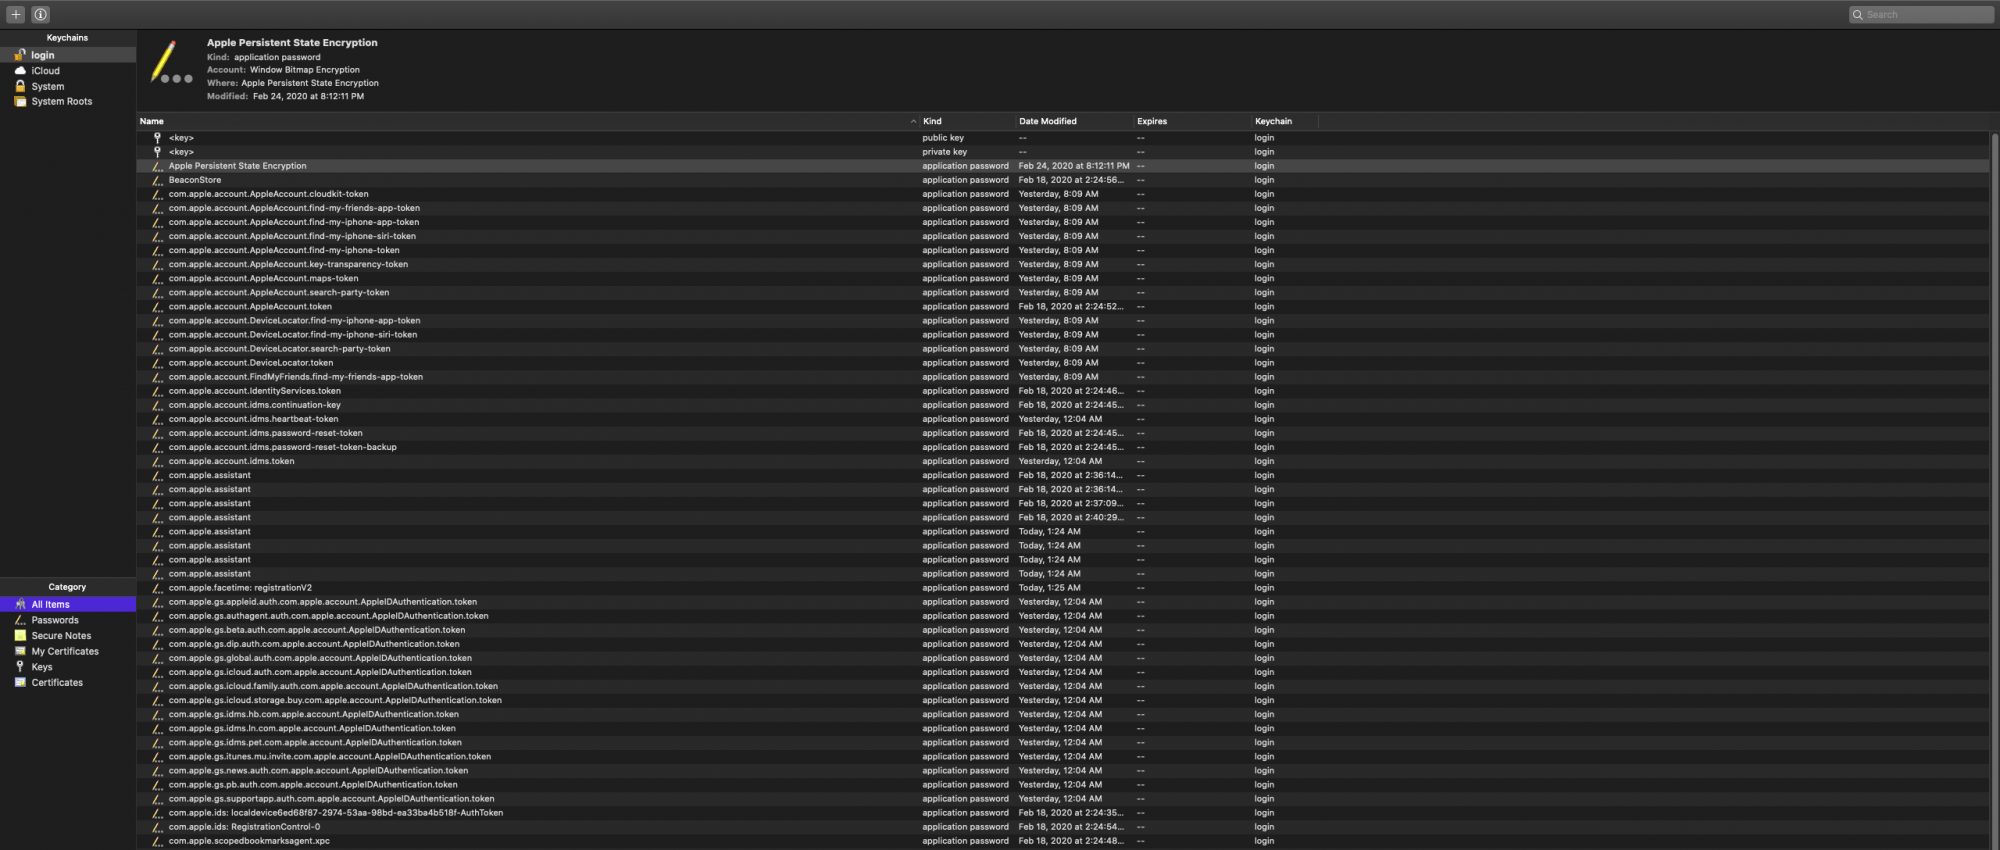Click the pencil icon beside AppleAccount.maps-token

point(157,278)
